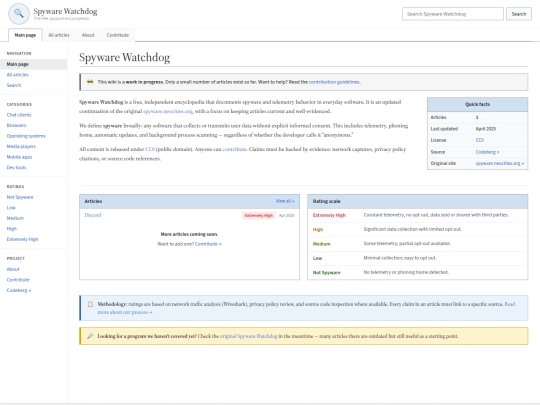Click the Low label in Rating scale
The width and height of the screenshot is (540, 405).
(x=317, y=258)
